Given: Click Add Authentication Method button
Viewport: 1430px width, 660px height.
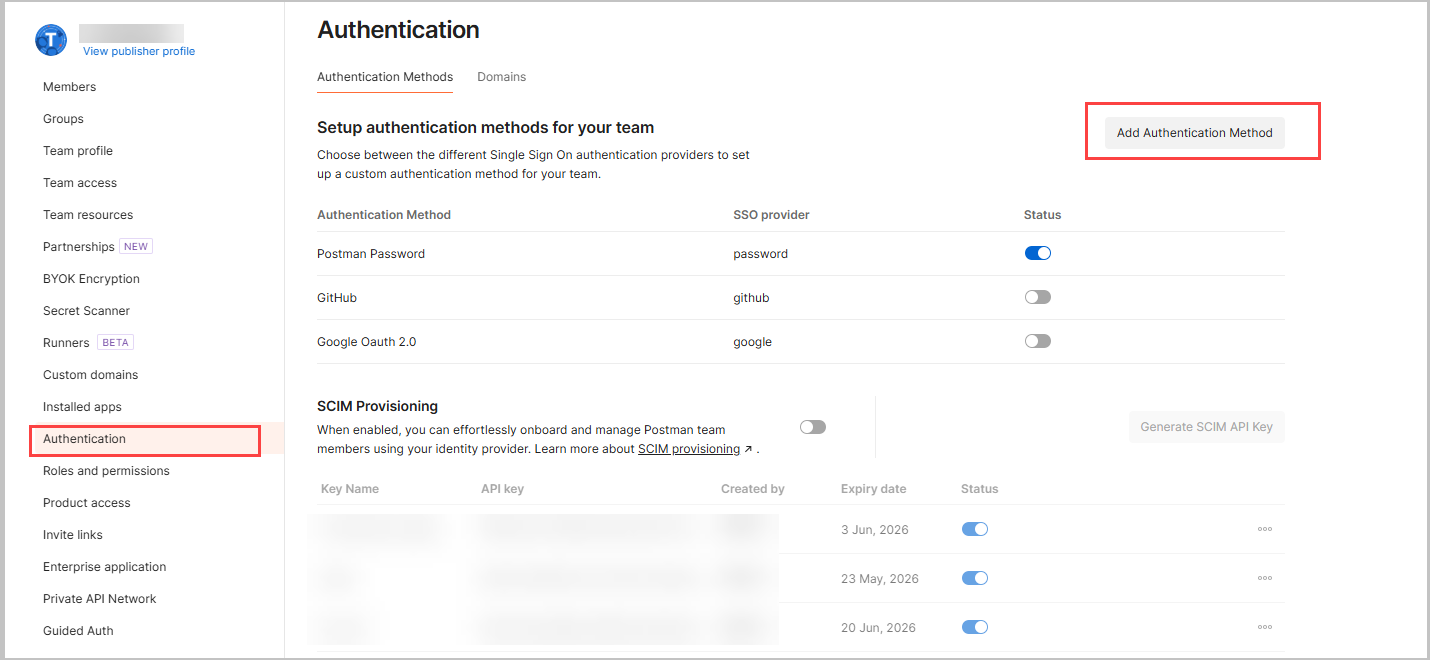Looking at the screenshot, I should point(1195,132).
